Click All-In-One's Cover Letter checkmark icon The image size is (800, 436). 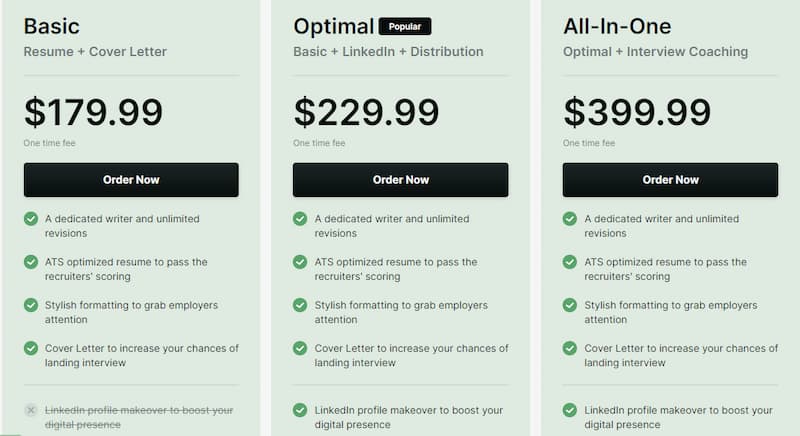[570, 348]
